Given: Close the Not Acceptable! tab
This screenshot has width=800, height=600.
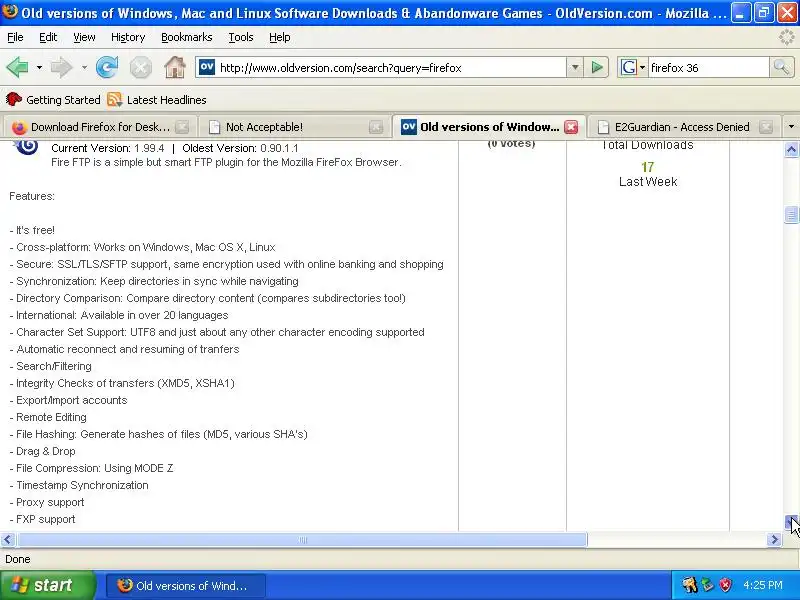Looking at the screenshot, I should pos(376,127).
